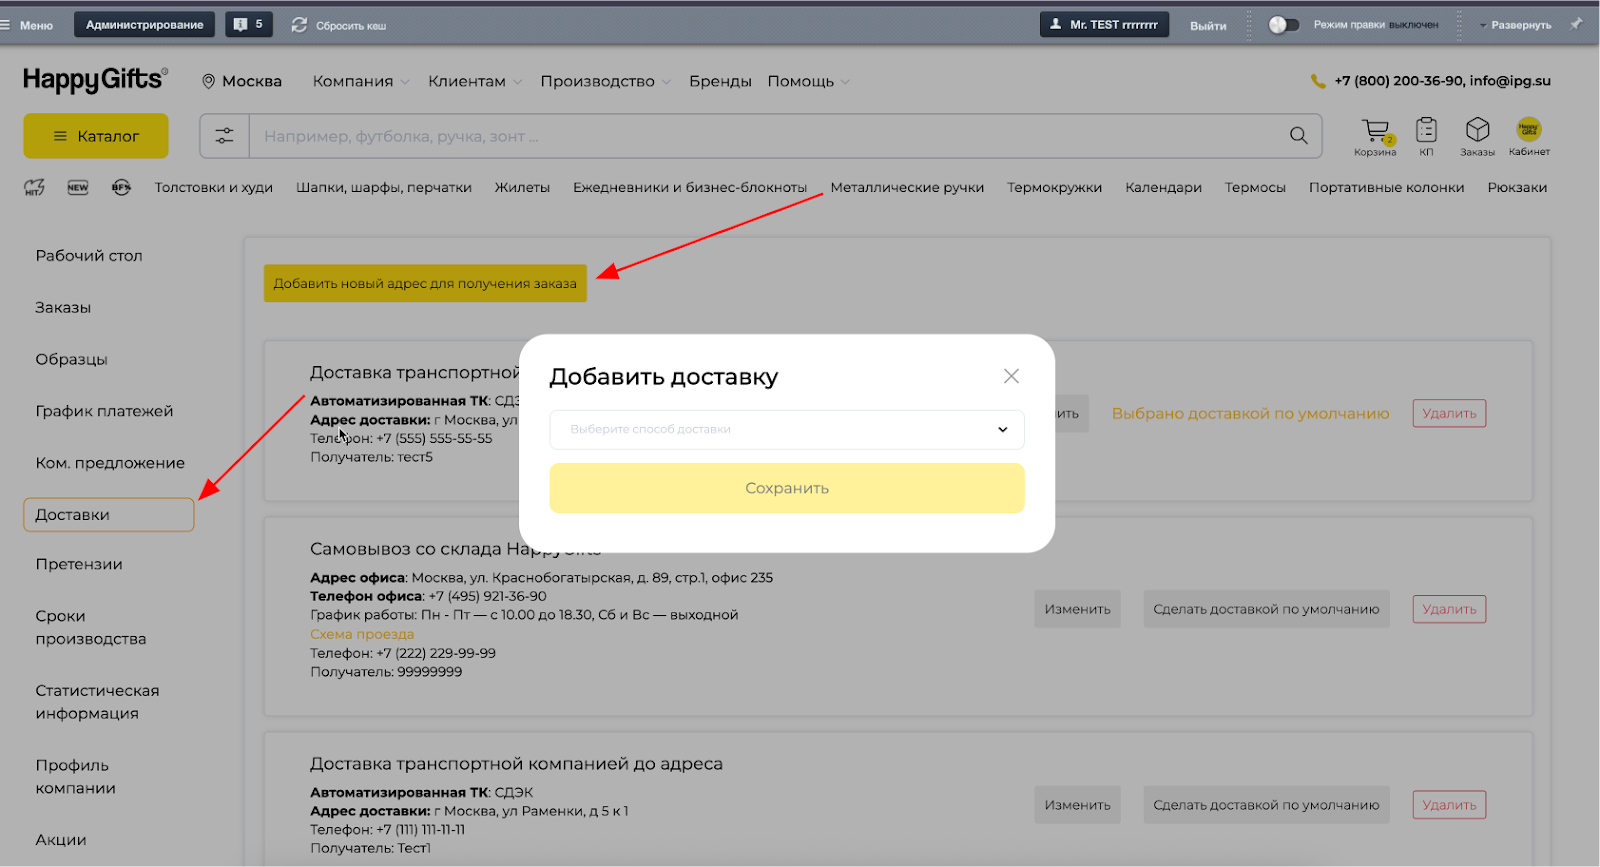Close the Добавить доставку dialog
The image size is (1600, 867).
(1011, 376)
